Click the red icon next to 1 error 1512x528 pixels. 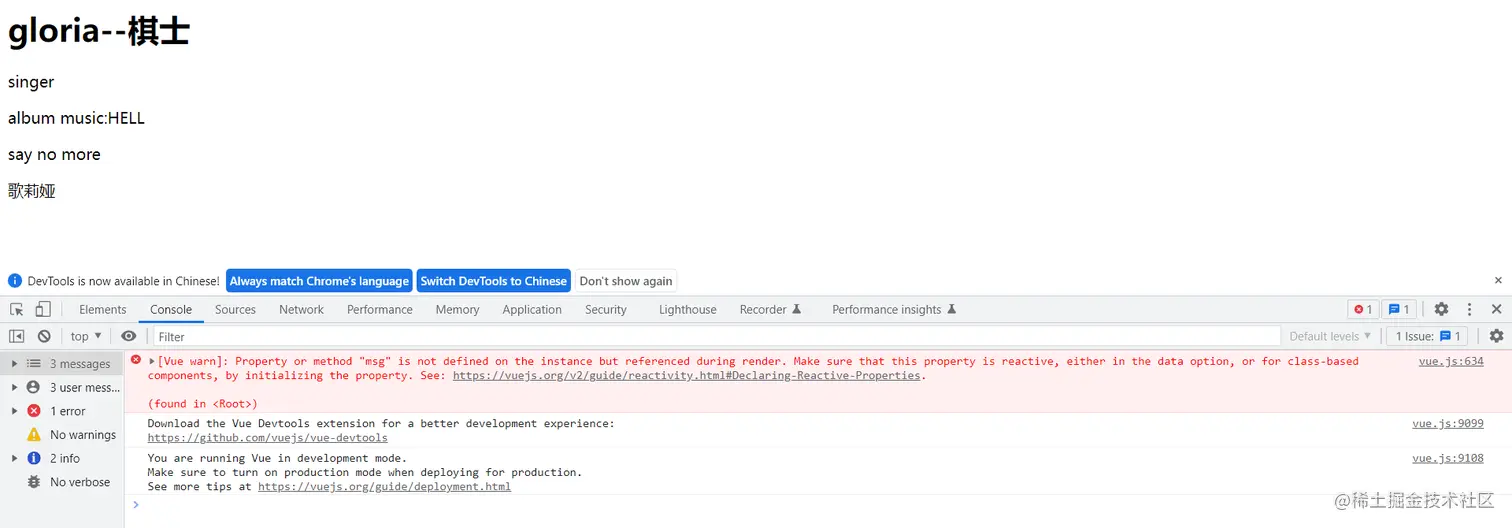coord(34,411)
